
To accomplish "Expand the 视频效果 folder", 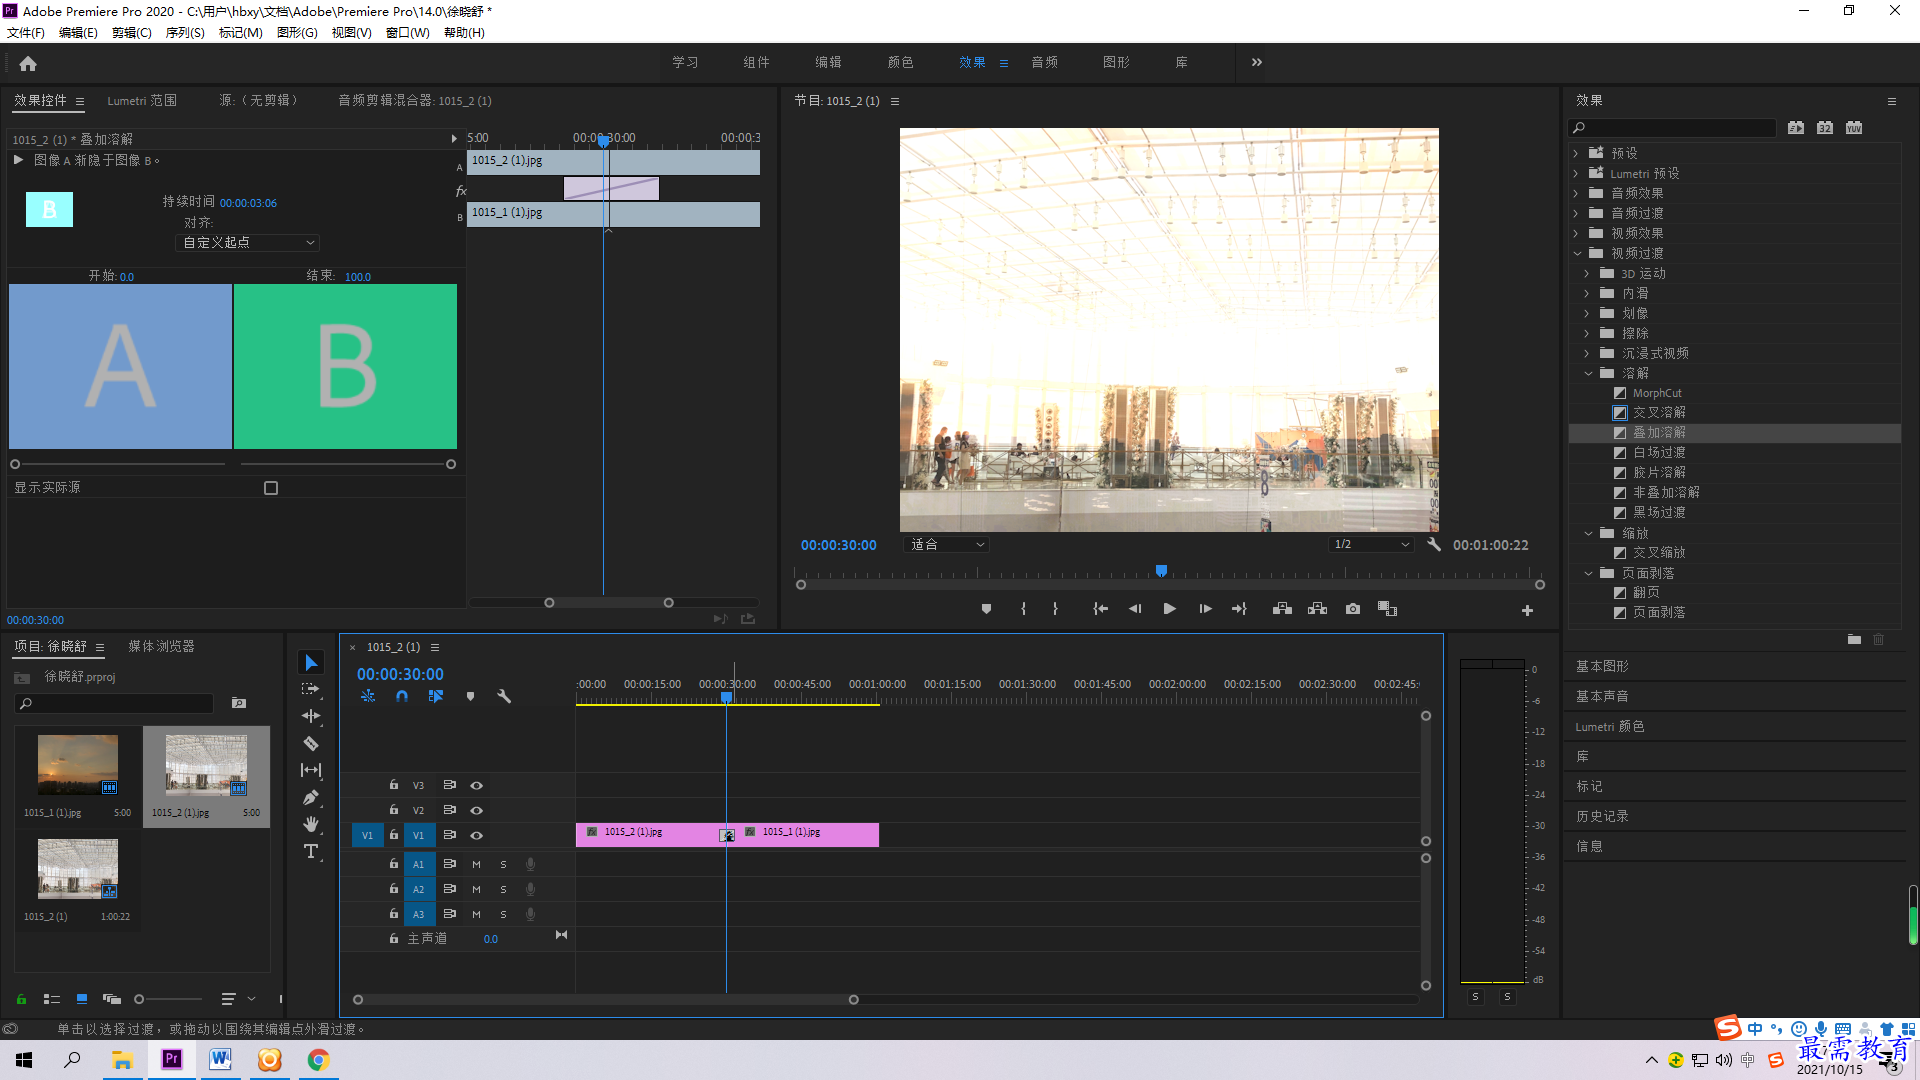I will tap(1576, 234).
